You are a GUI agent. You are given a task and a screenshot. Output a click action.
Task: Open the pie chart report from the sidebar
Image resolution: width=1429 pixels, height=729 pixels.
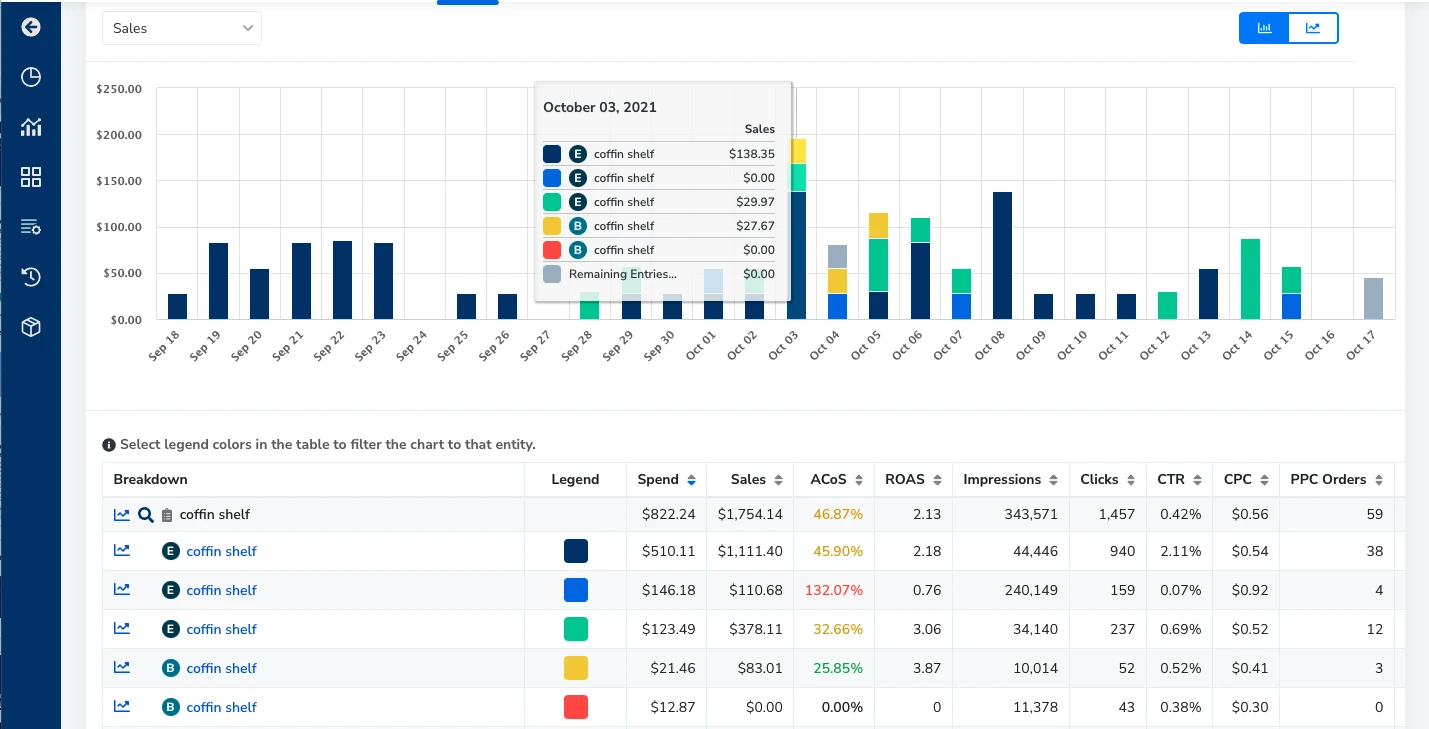(x=30, y=77)
